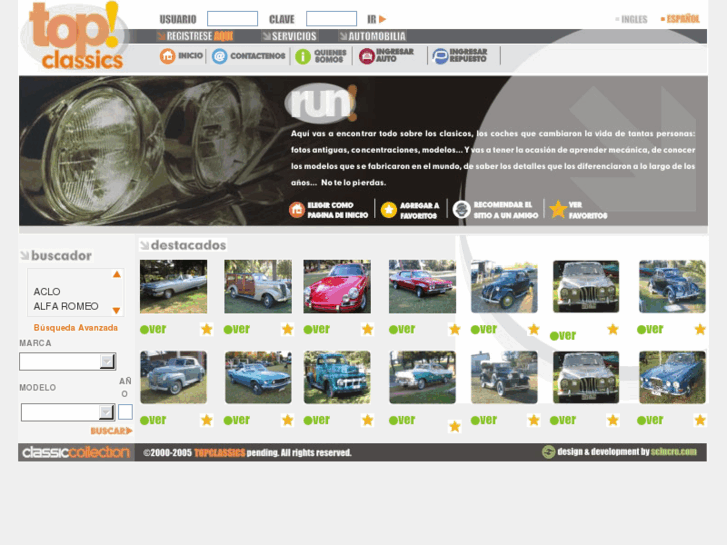The height and width of the screenshot is (545, 727).
Task: Click the TOPCLASSICS link in the footer
Action: tap(219, 453)
